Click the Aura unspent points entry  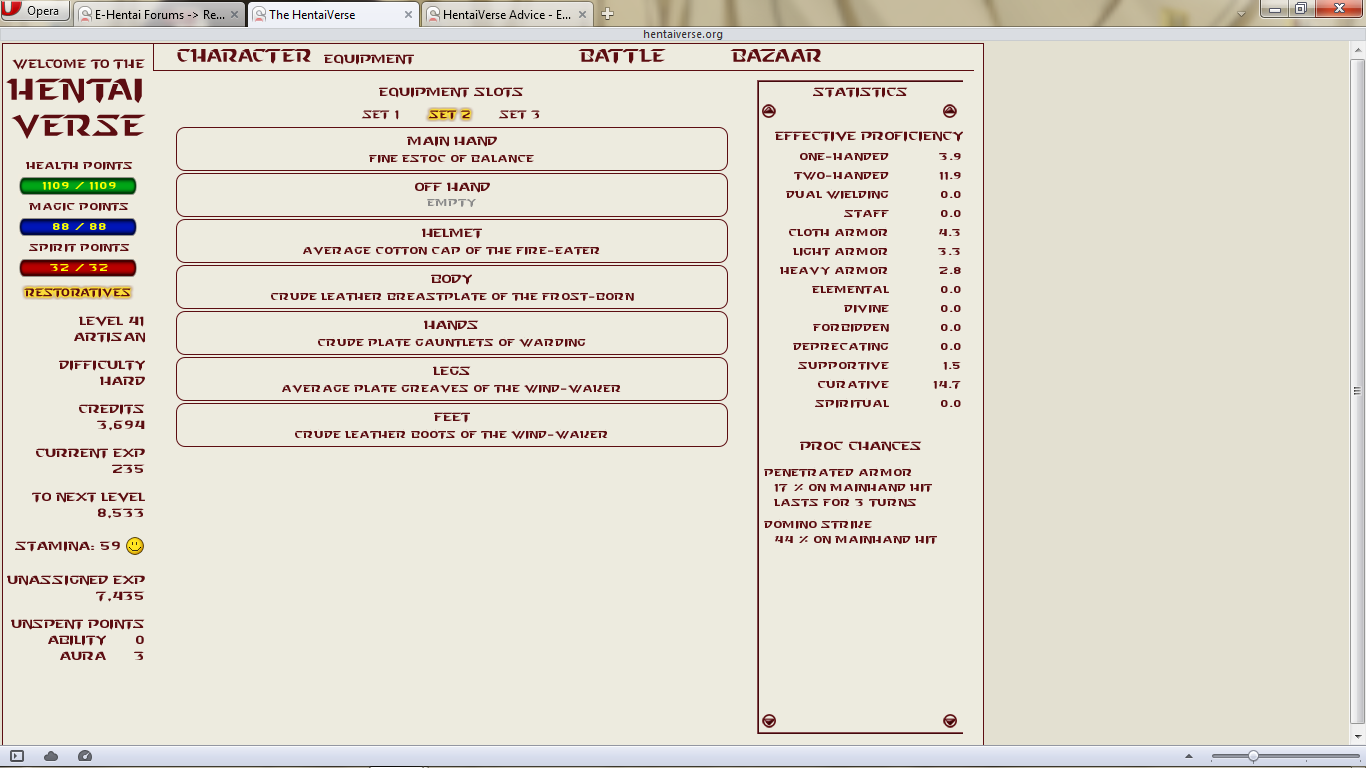point(102,656)
